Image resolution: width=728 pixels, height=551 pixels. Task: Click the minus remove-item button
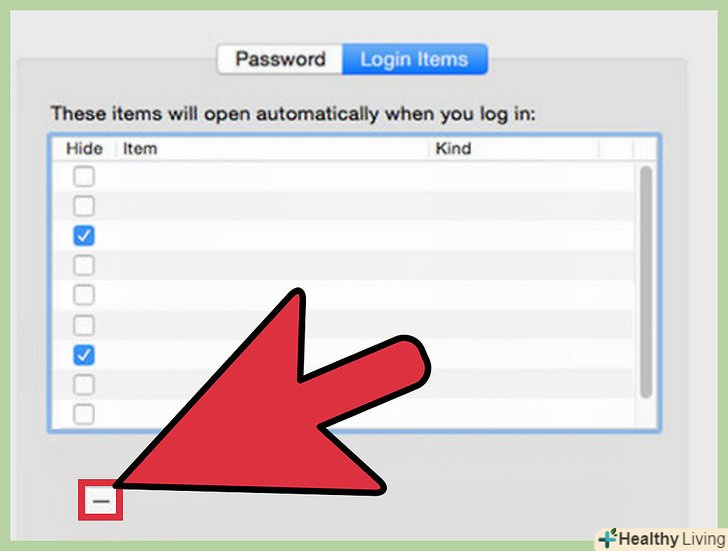pos(101,500)
